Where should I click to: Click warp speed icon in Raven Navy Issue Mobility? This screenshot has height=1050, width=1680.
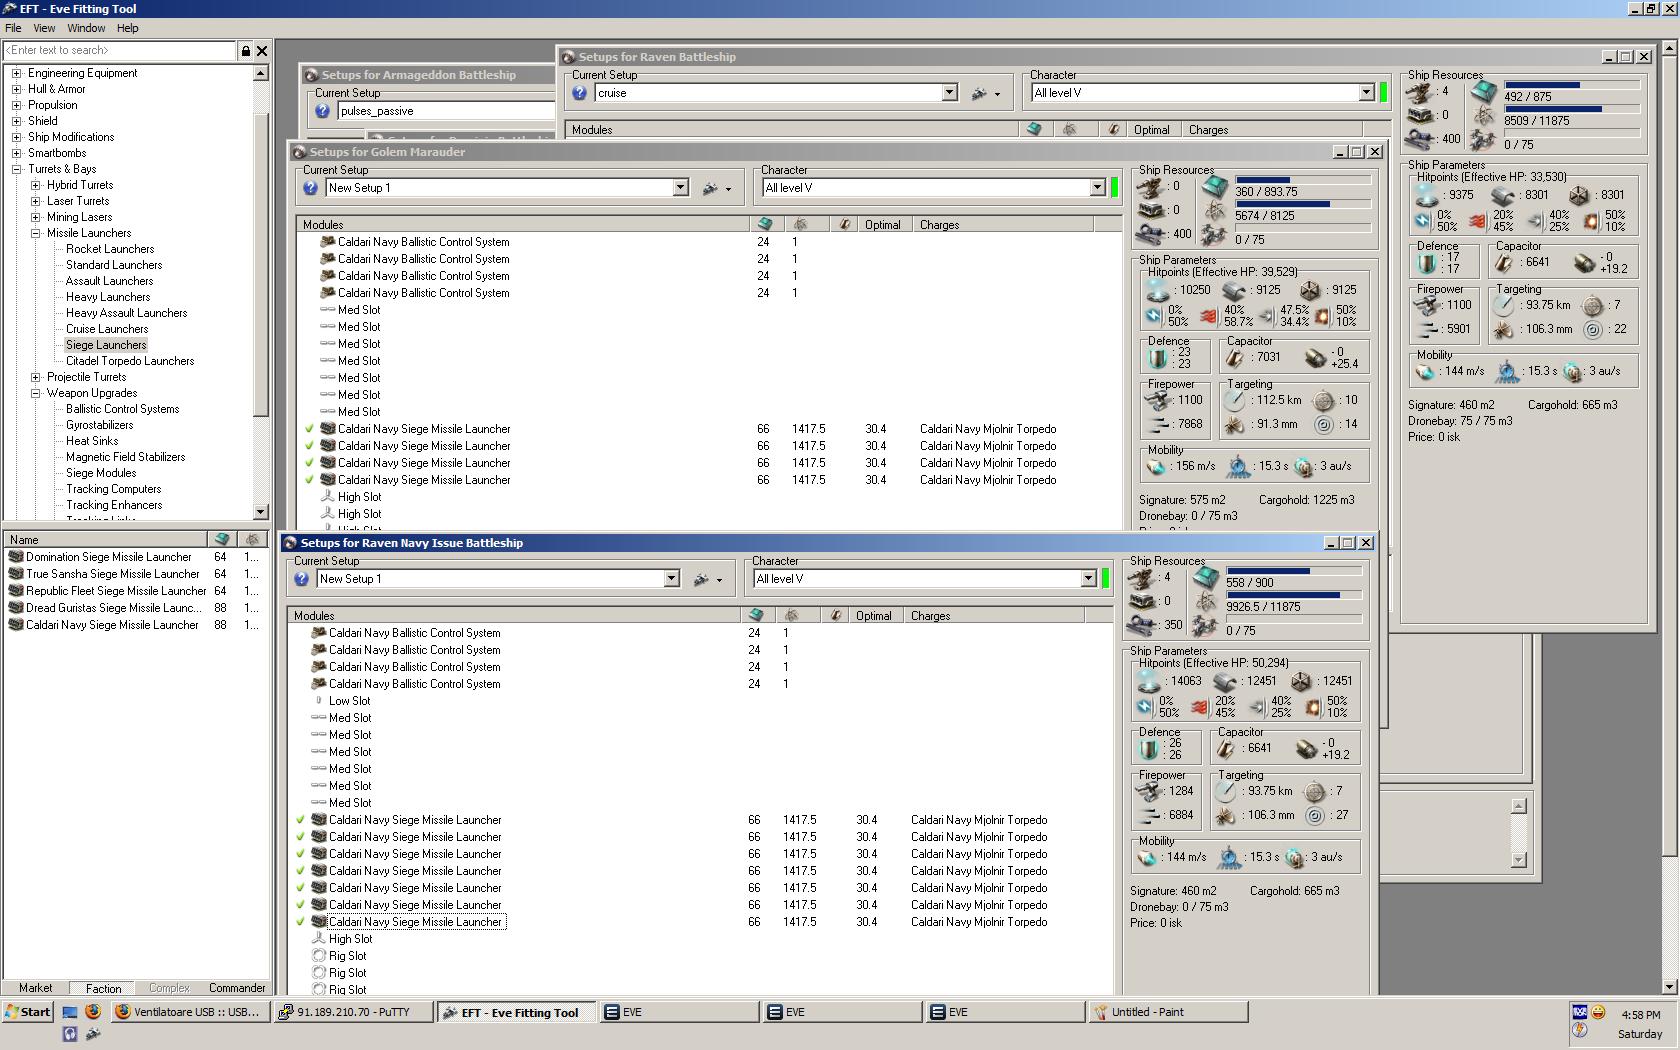coord(1295,857)
